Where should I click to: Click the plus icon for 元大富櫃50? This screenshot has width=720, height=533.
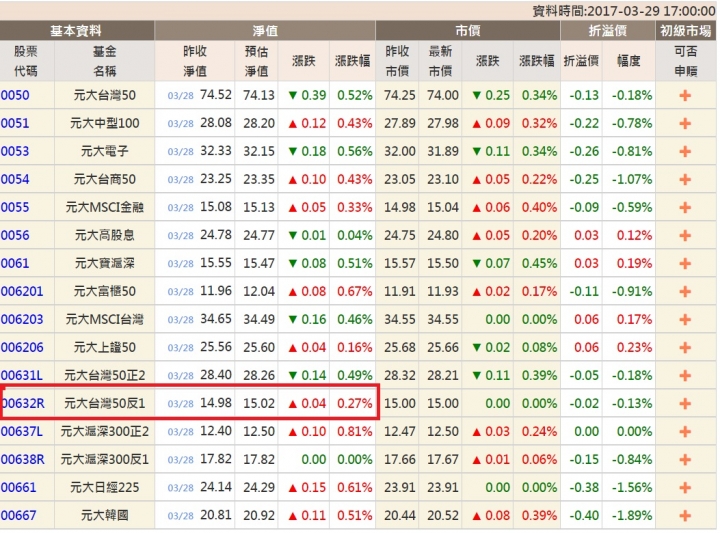pyautogui.click(x=685, y=292)
